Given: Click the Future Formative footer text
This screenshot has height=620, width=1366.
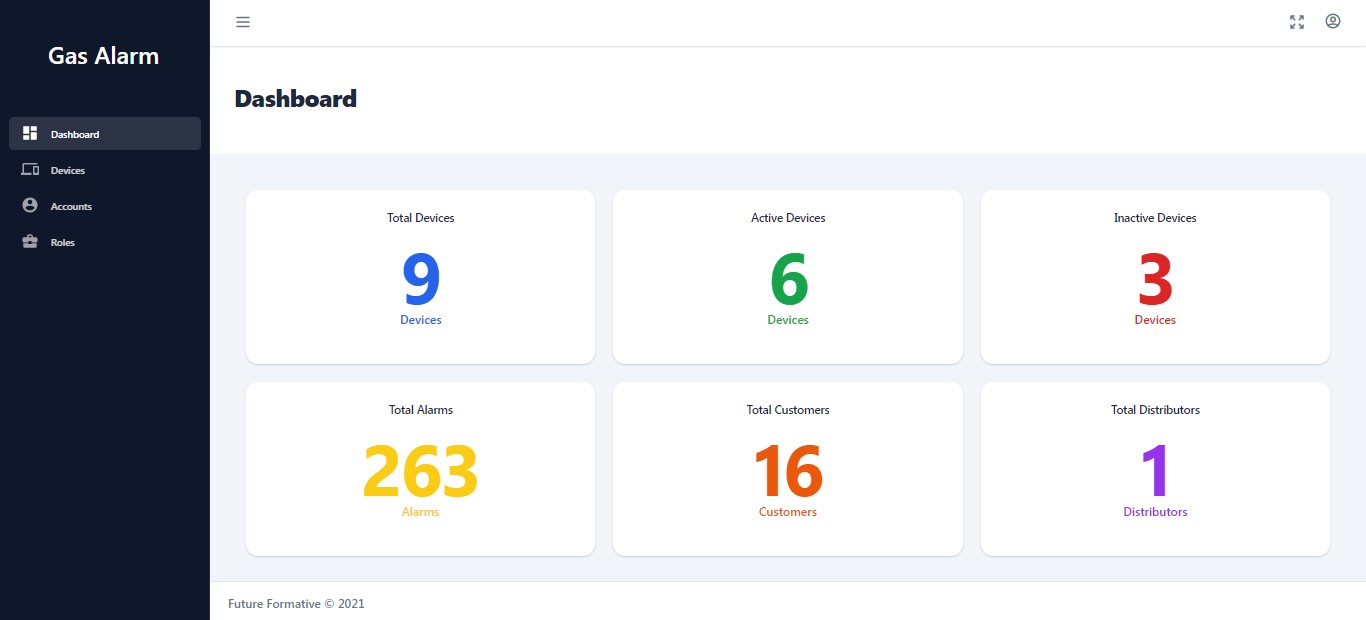Looking at the screenshot, I should [296, 604].
